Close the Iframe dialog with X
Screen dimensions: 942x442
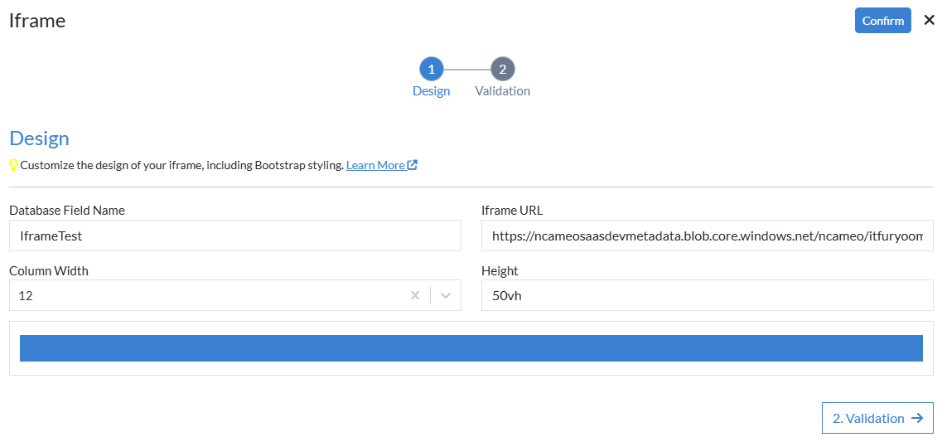click(929, 20)
